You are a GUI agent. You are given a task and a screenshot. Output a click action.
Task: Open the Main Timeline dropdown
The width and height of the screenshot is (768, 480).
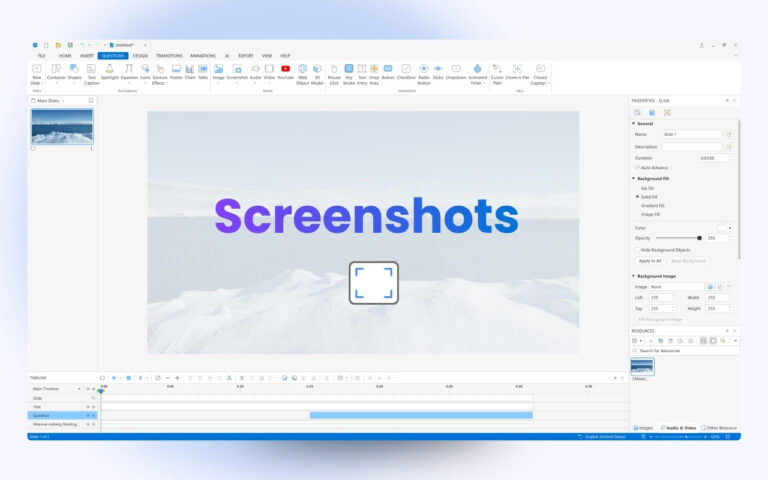click(79, 389)
